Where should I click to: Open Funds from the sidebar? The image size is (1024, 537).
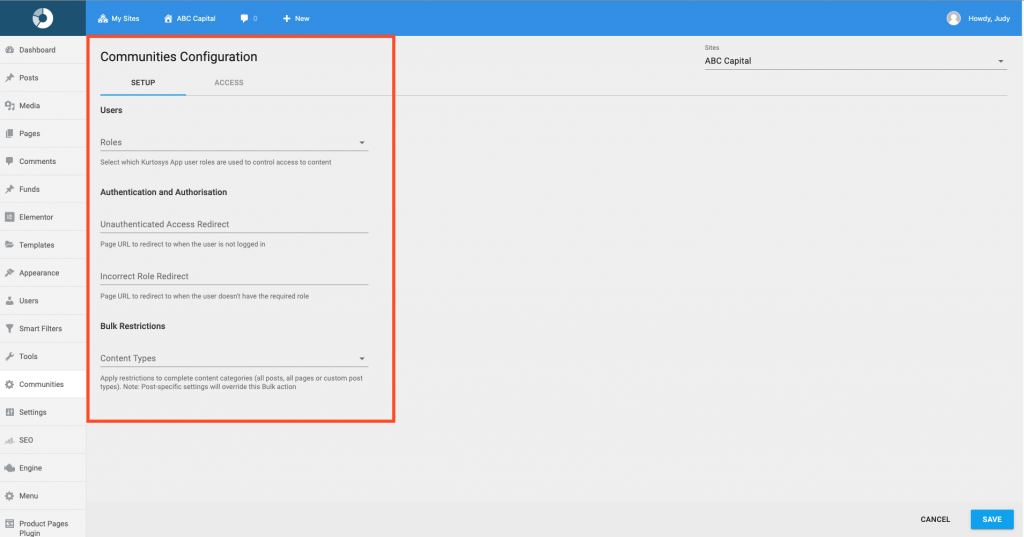click(x=43, y=189)
